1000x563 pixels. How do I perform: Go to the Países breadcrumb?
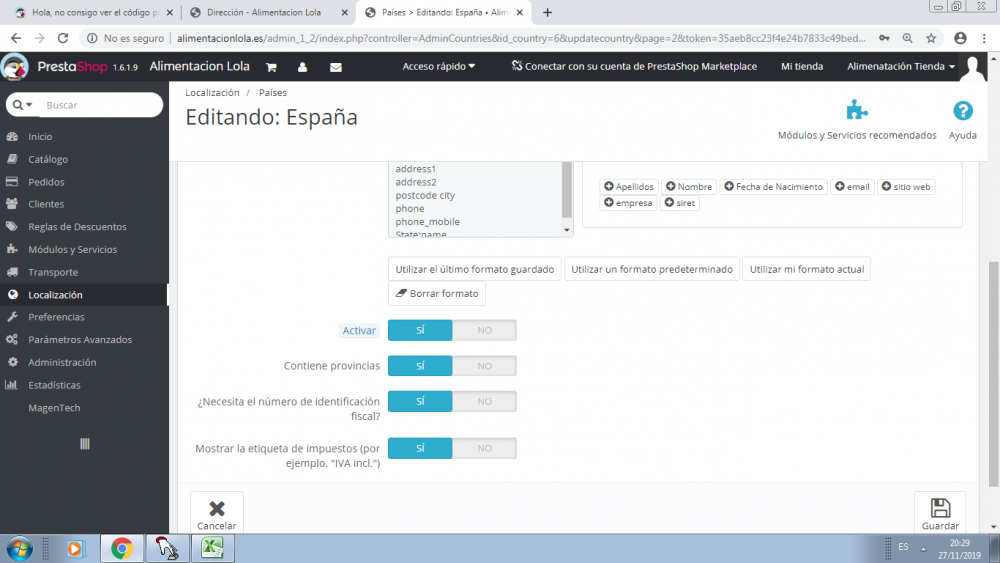pyautogui.click(x=273, y=92)
